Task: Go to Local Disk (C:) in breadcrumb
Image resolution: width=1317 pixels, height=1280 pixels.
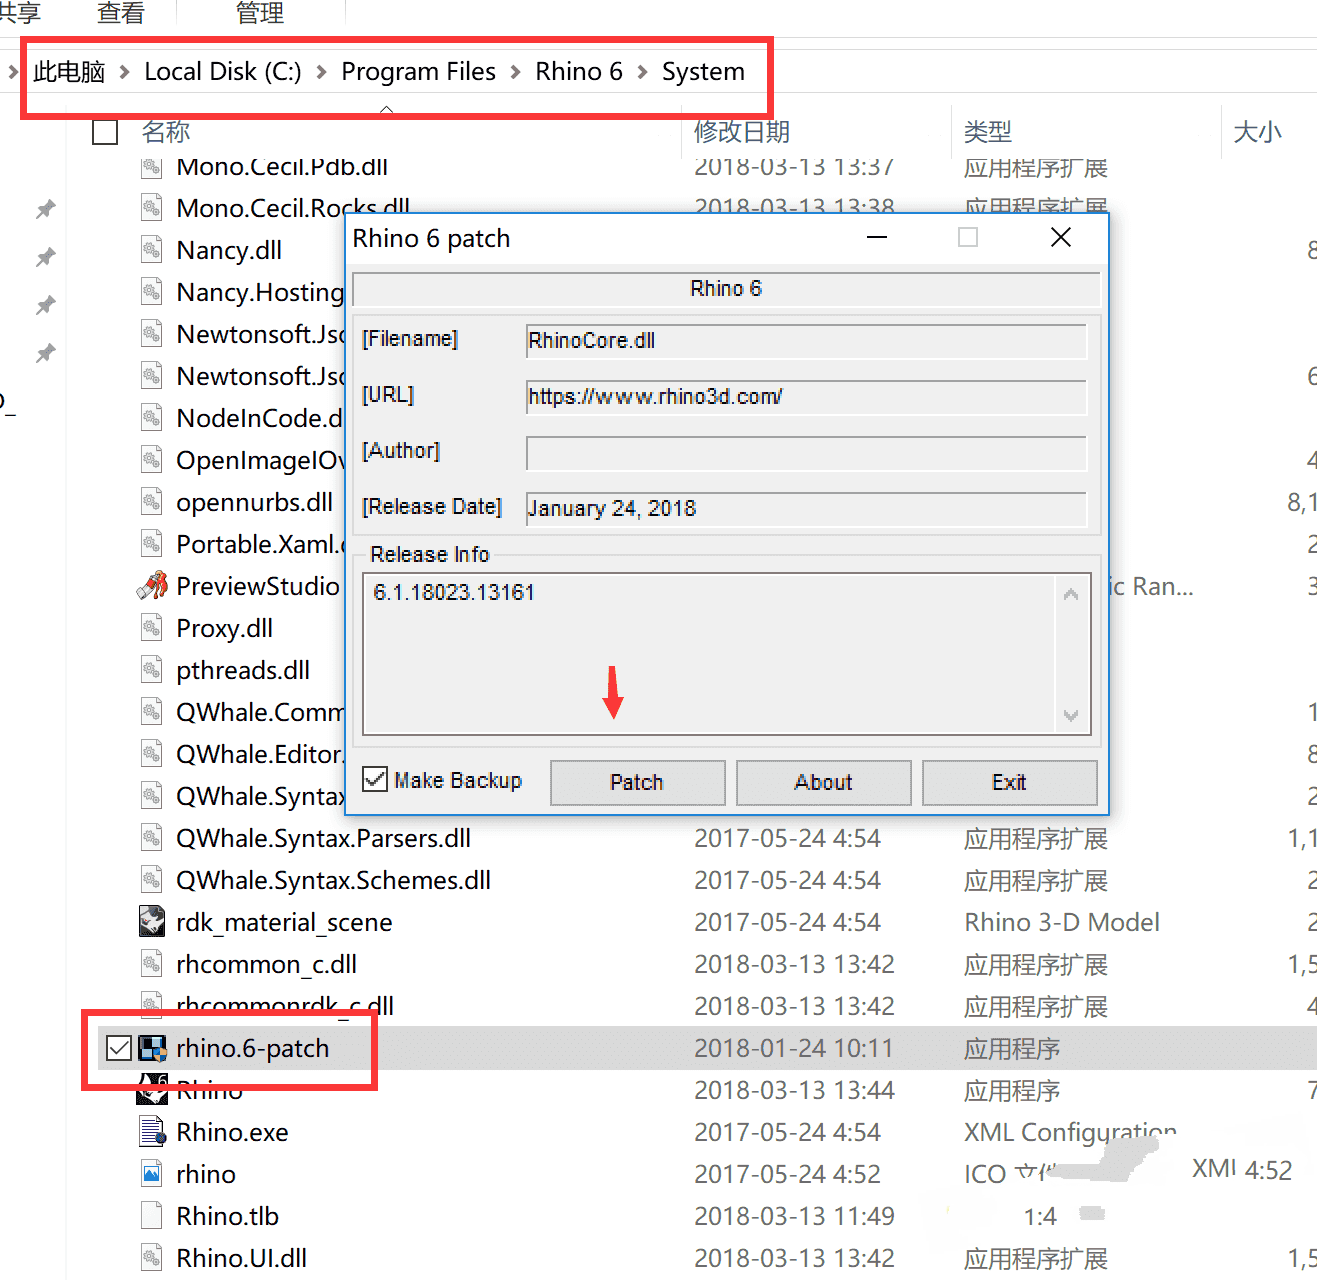Action: pos(223,72)
